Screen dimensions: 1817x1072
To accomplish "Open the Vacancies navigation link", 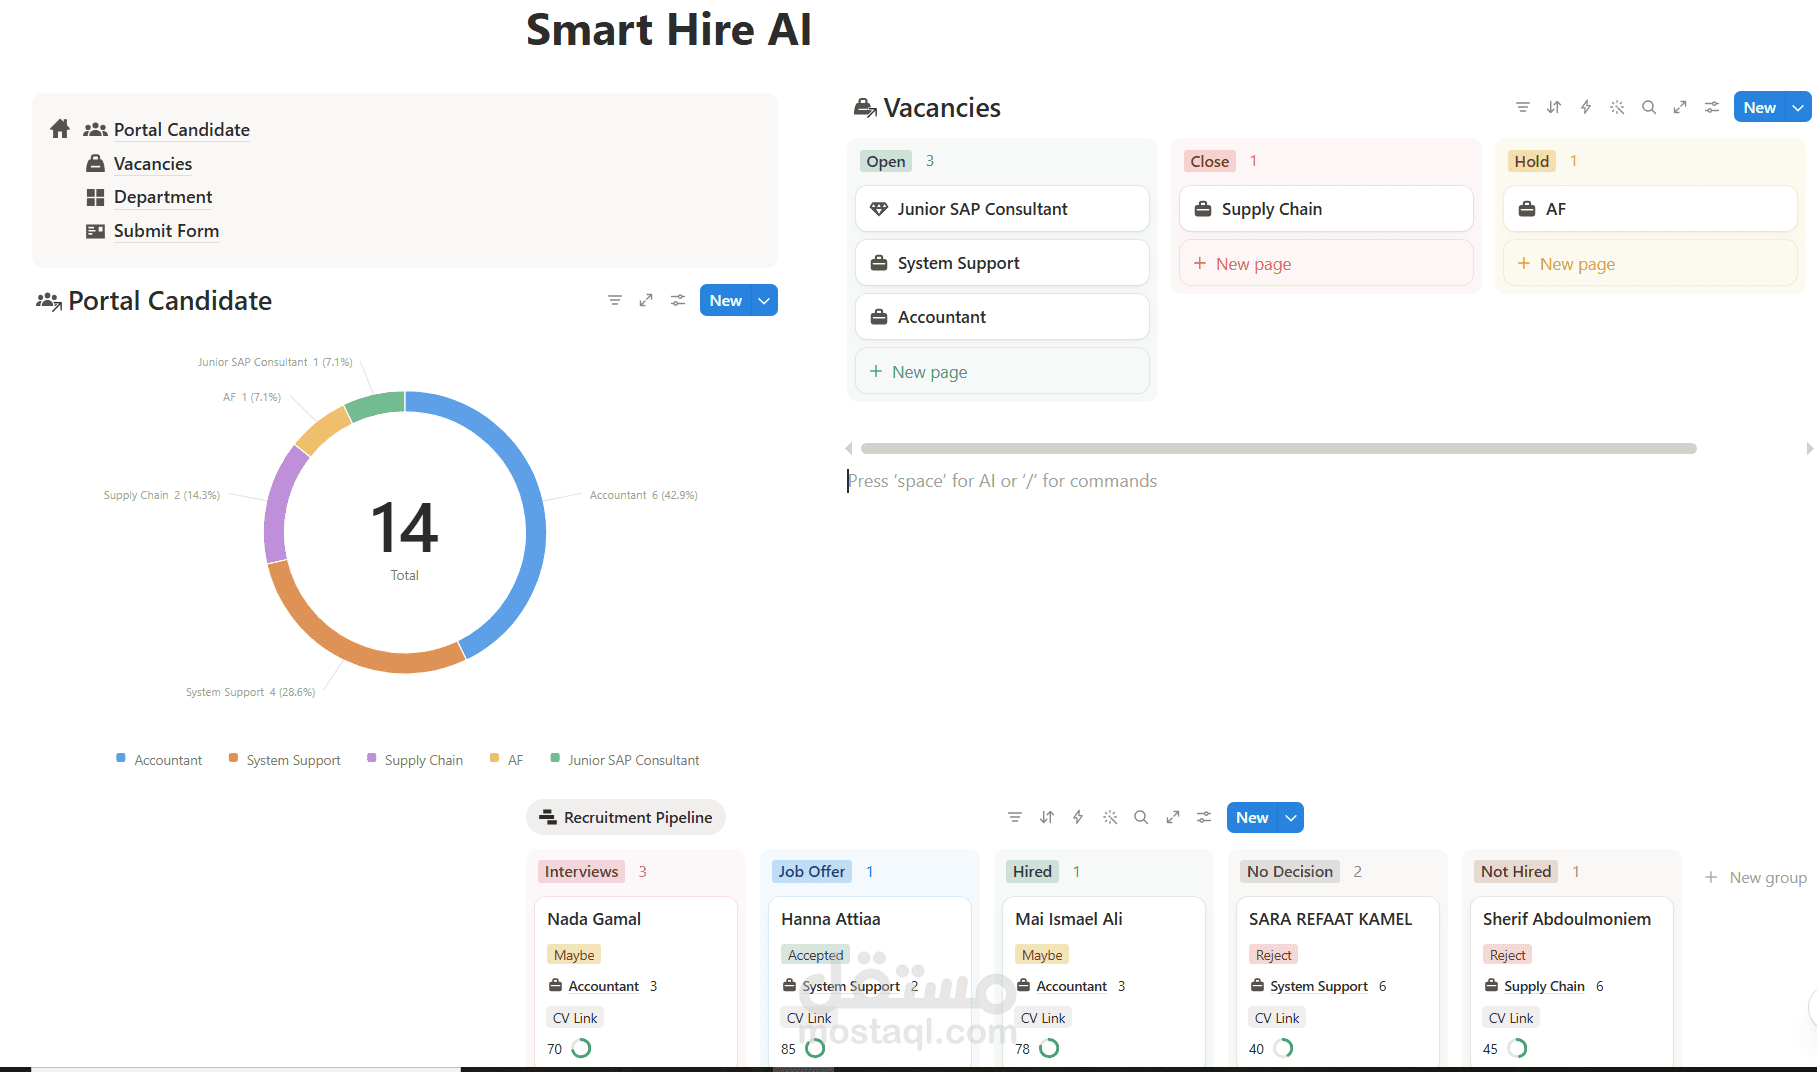I will coord(153,163).
